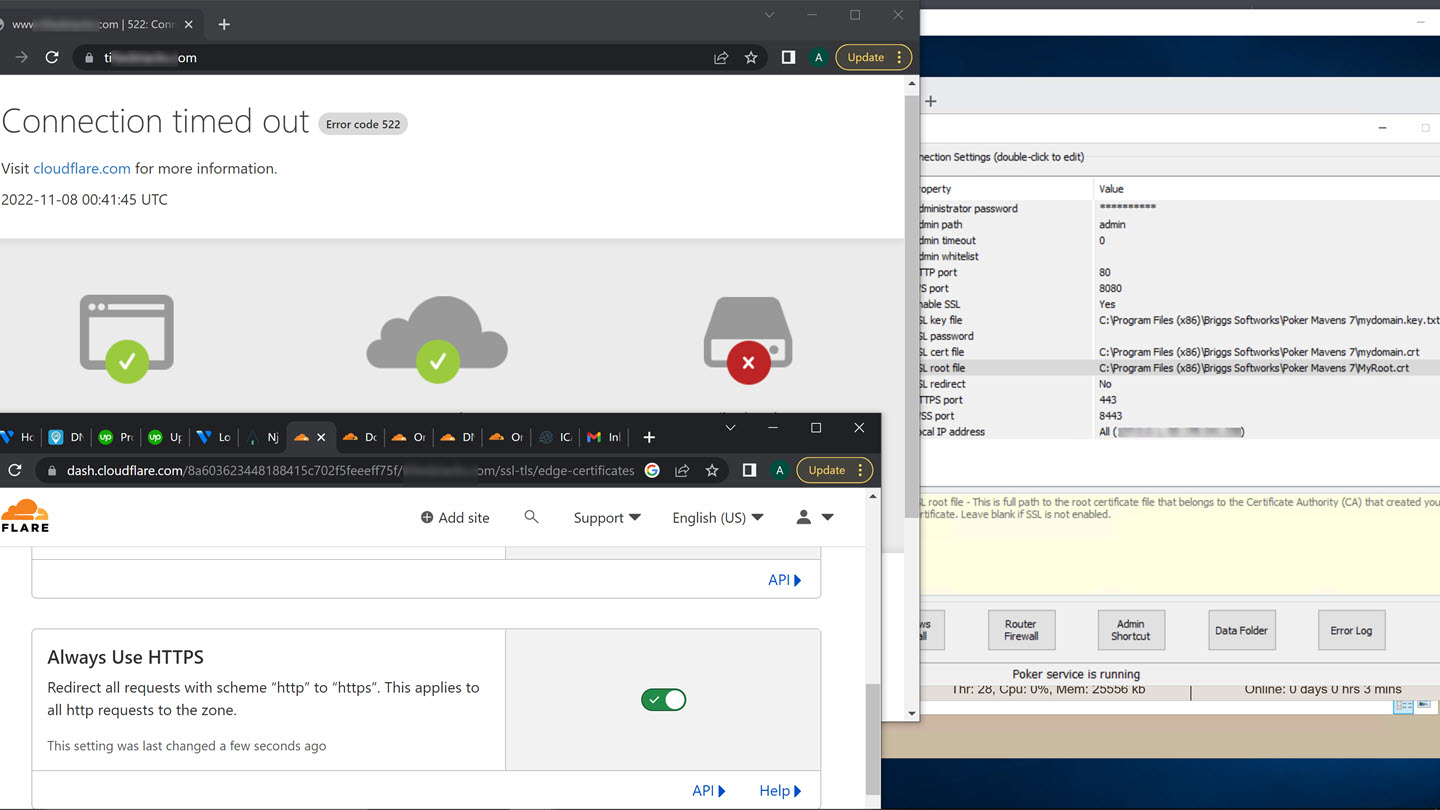Reload the Connection timed out error page

[x=52, y=58]
